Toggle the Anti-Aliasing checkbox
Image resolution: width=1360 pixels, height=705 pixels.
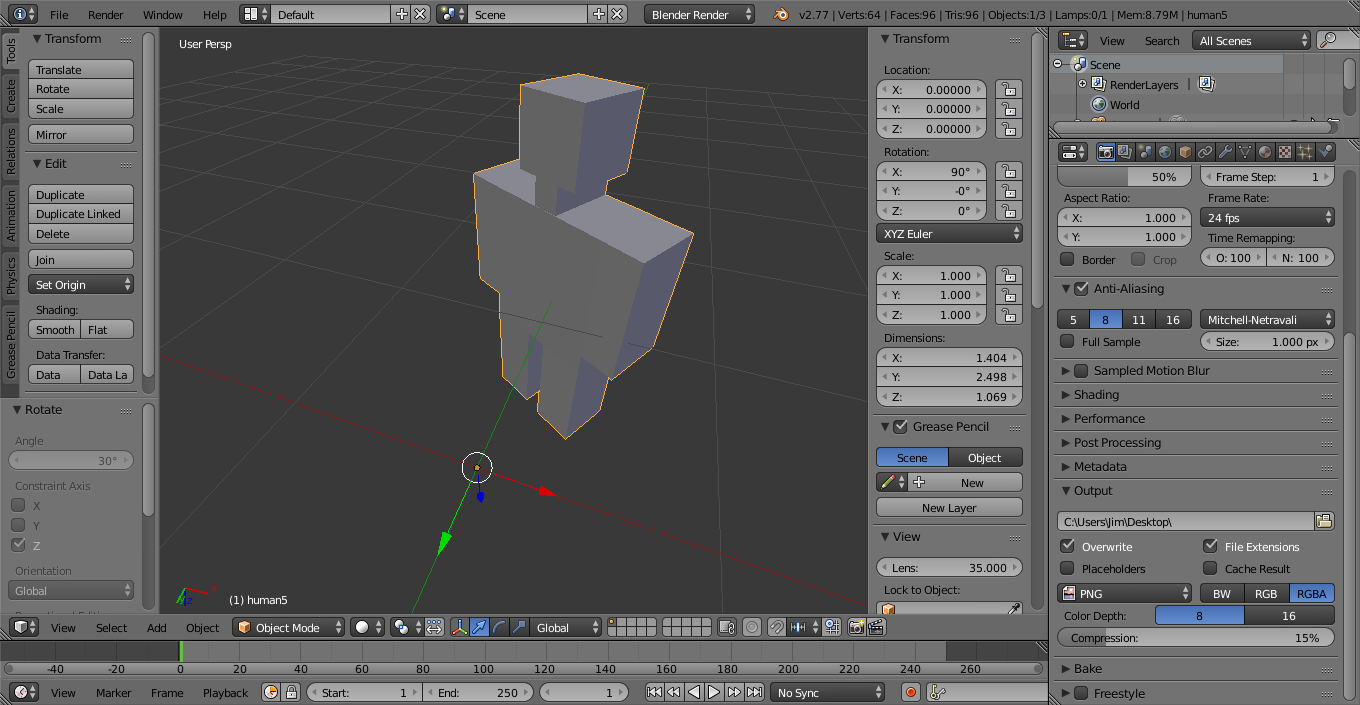tap(1081, 288)
